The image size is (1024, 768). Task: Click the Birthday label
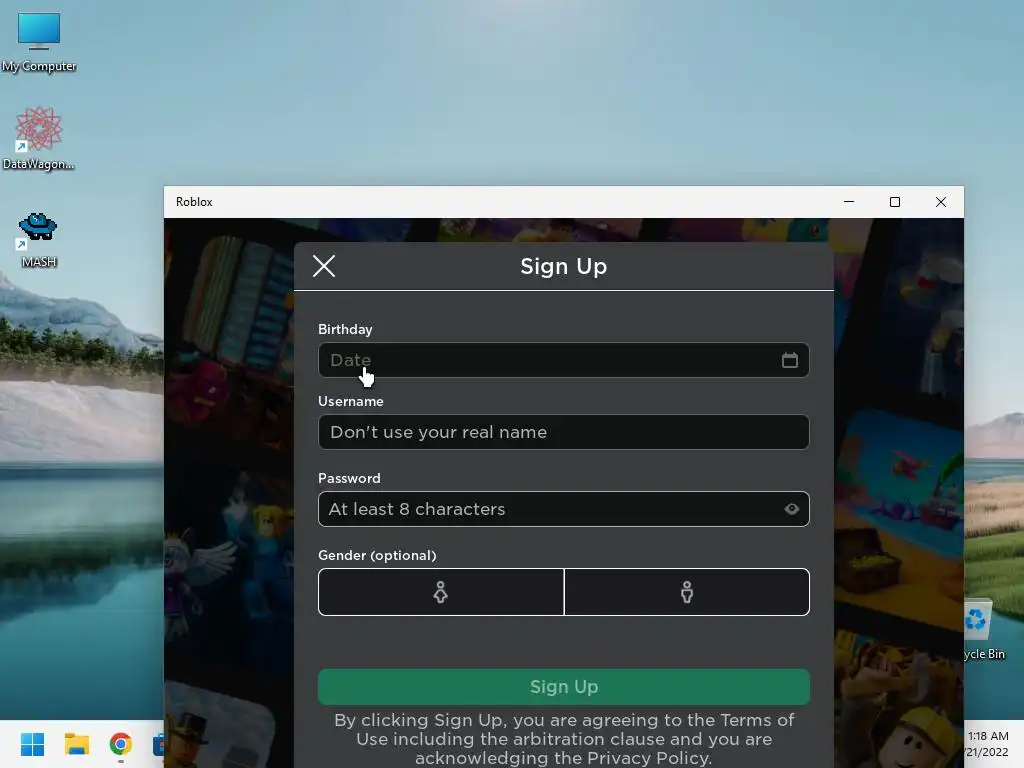coord(345,329)
